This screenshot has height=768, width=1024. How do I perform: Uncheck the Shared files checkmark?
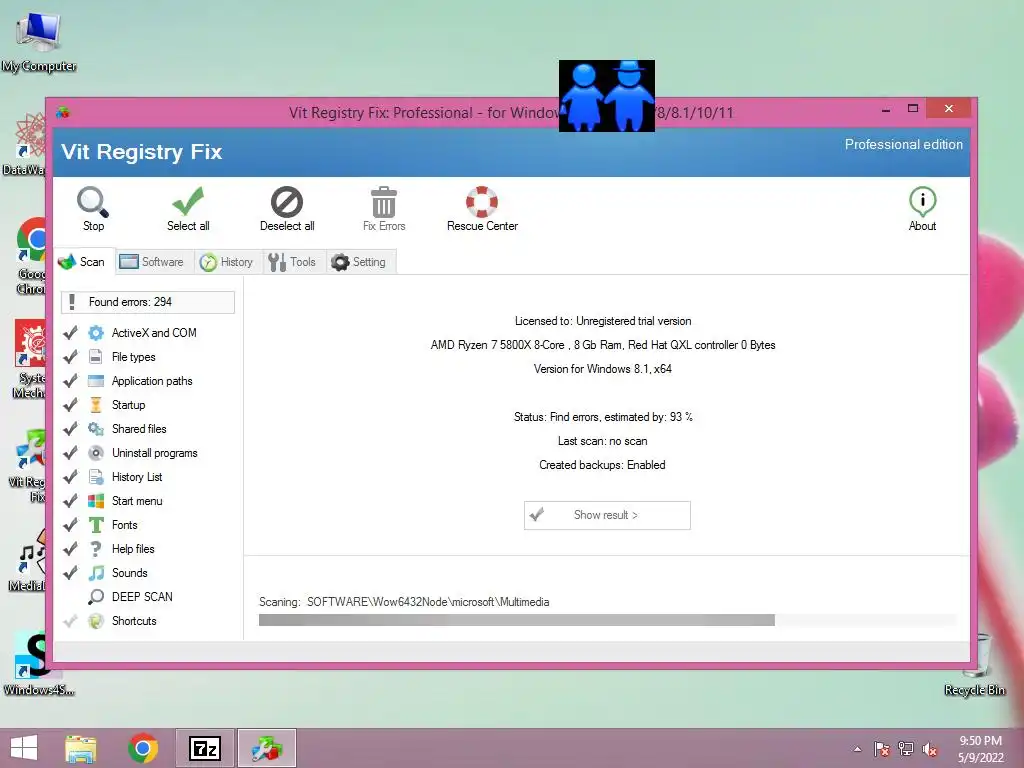(70, 429)
